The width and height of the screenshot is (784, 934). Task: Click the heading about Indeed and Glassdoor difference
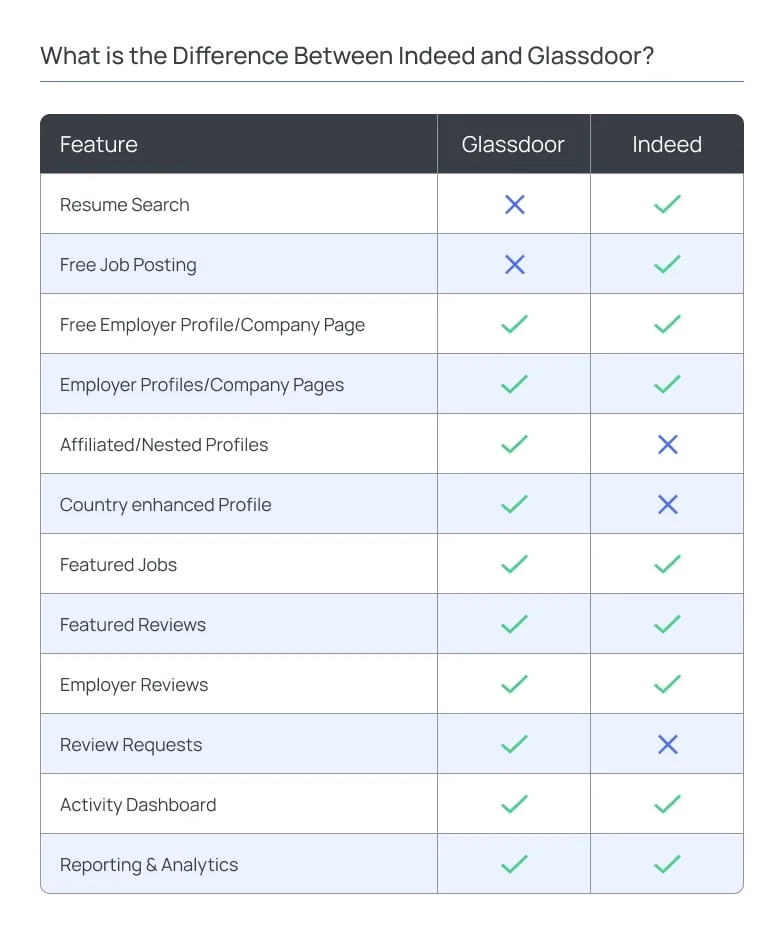347,56
